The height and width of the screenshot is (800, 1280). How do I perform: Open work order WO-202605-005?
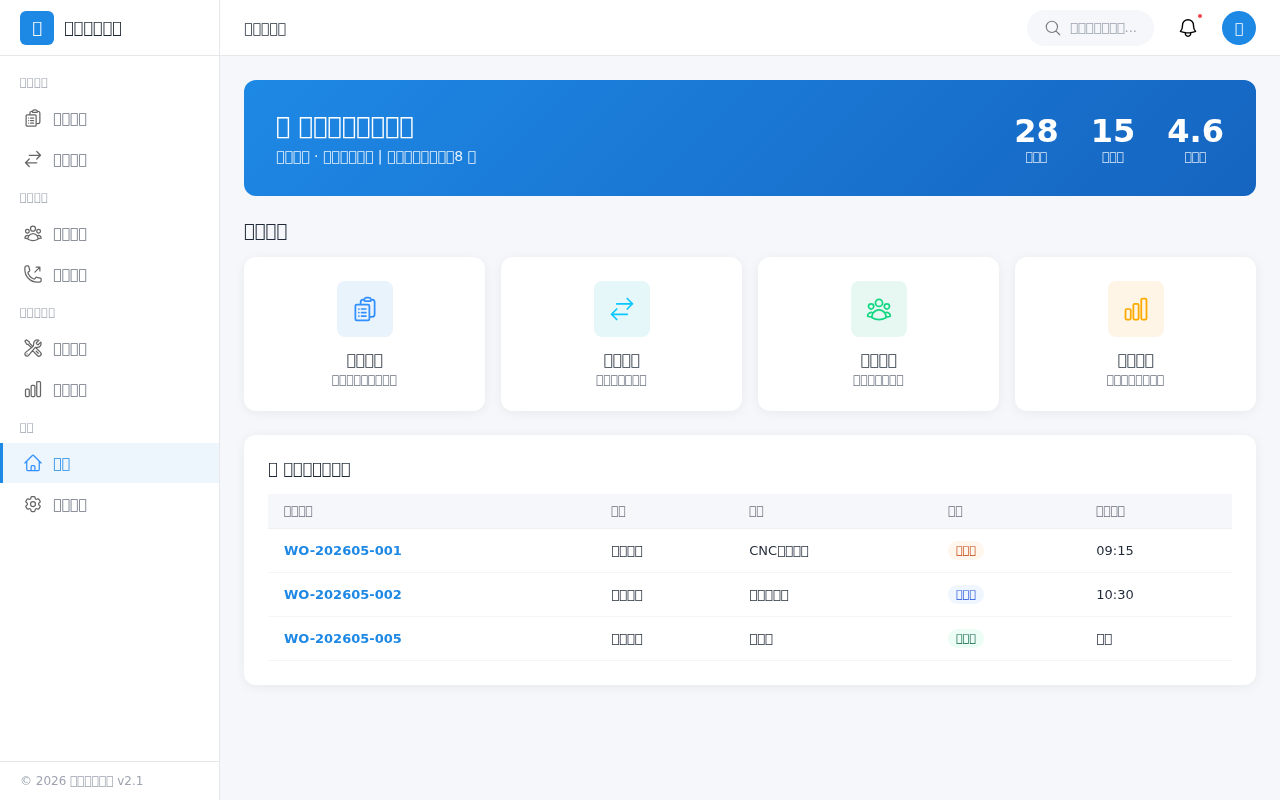[x=343, y=639]
